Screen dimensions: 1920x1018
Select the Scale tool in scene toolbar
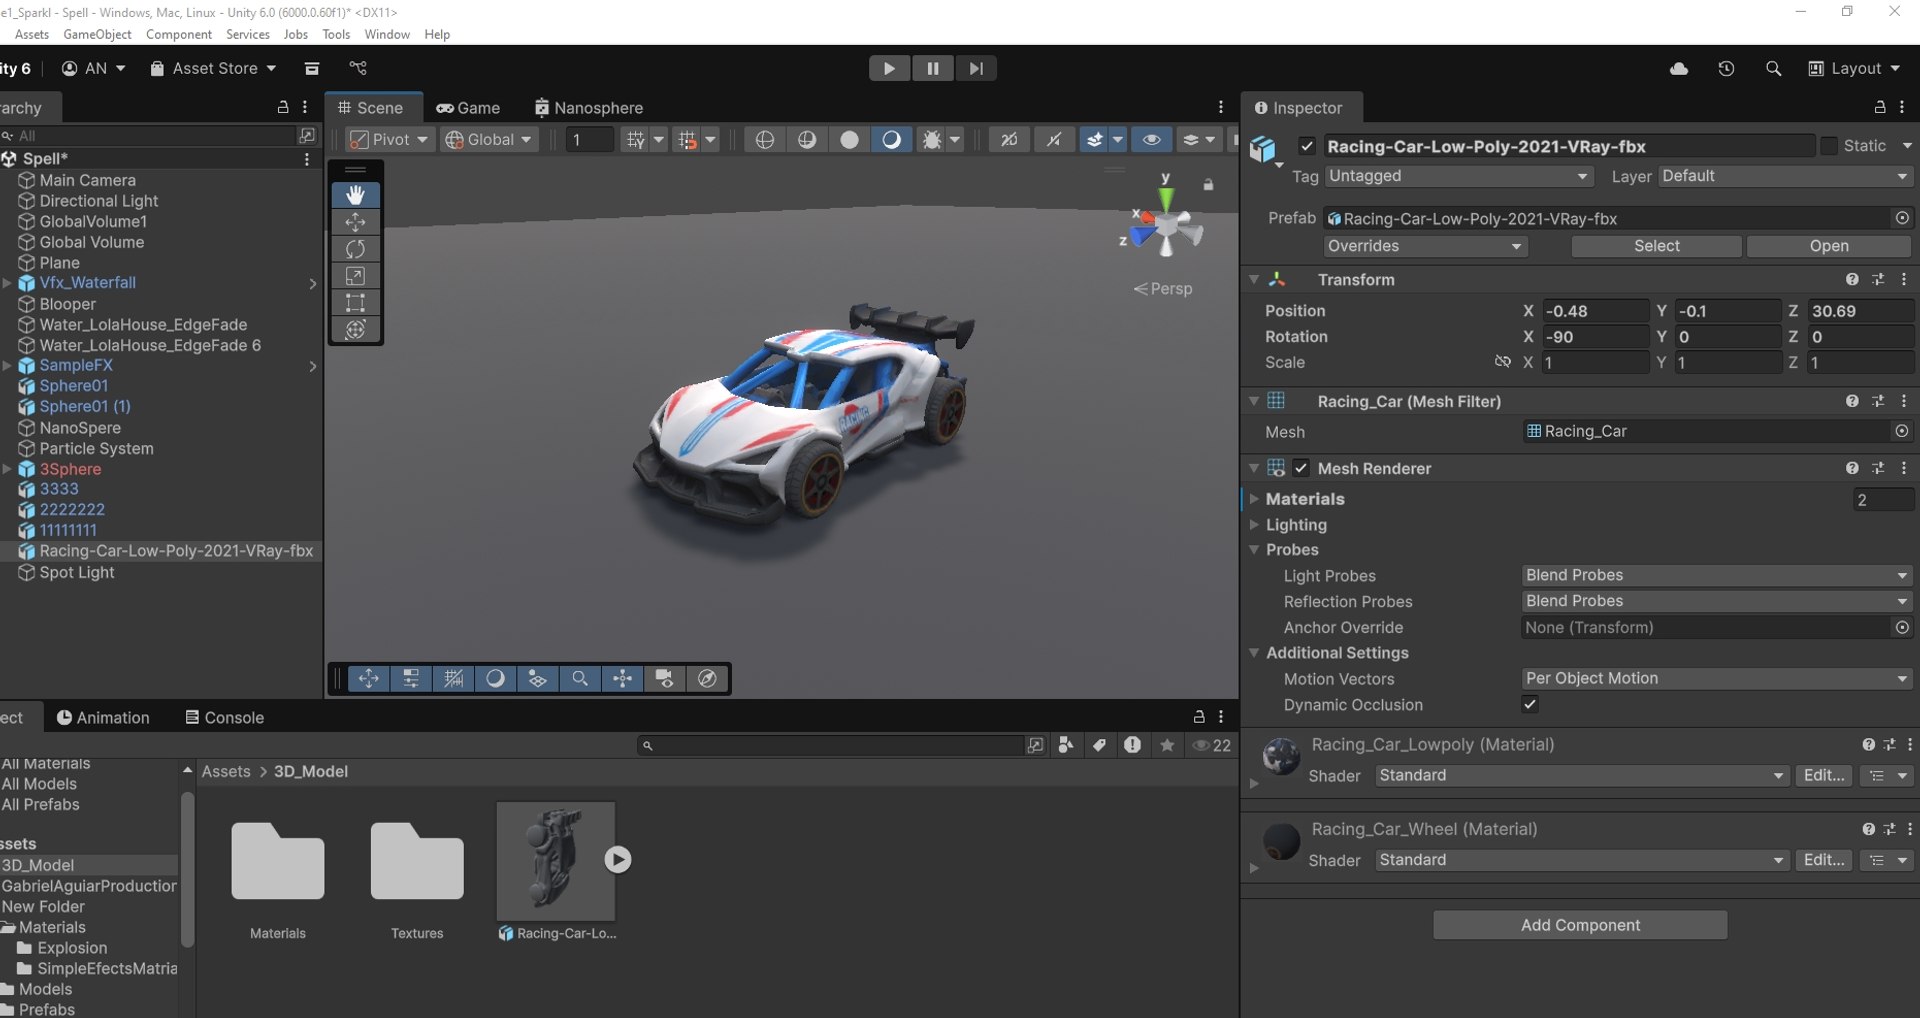355,276
